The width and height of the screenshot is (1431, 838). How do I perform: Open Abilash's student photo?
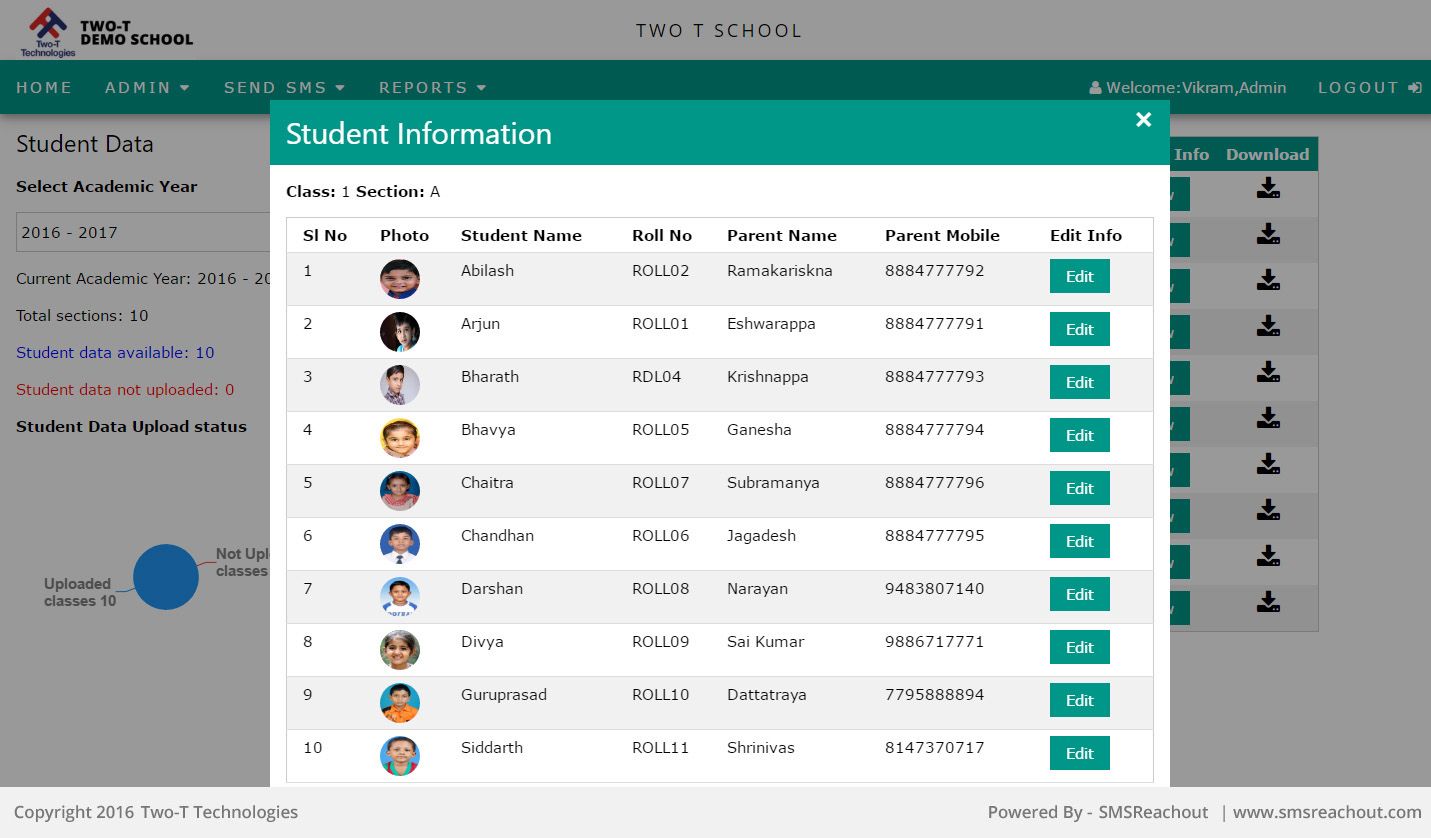point(400,279)
